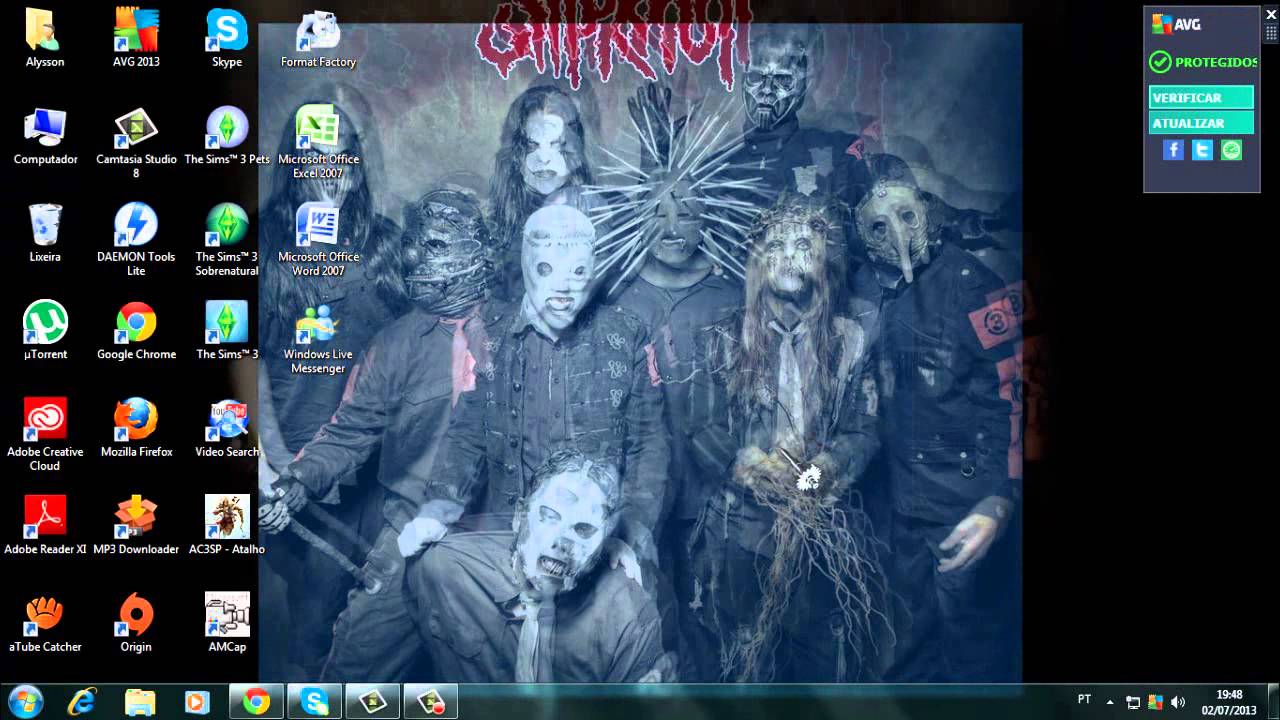Open the AVG 2013 desktop shortcut
This screenshot has height=720, width=1280.
pyautogui.click(x=136, y=38)
